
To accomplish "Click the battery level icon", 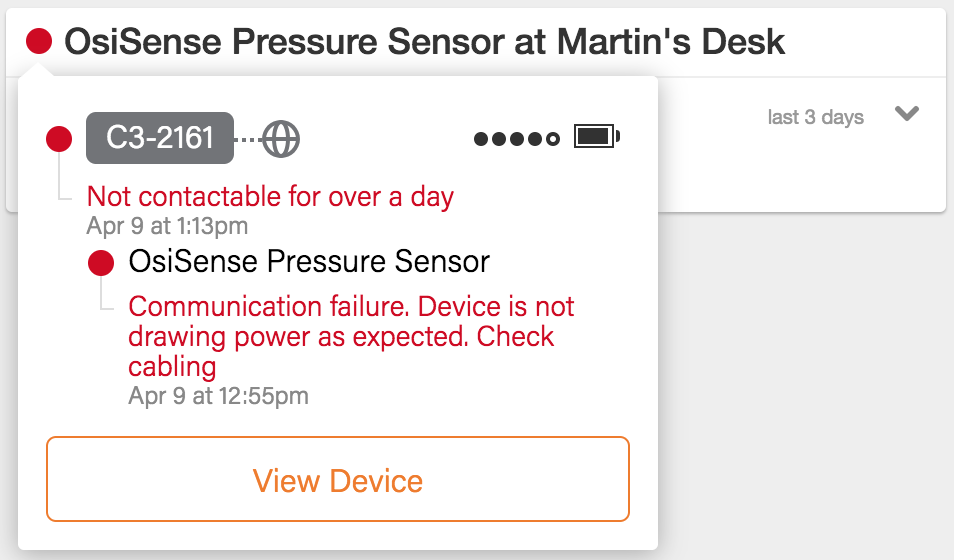I will (x=597, y=137).
